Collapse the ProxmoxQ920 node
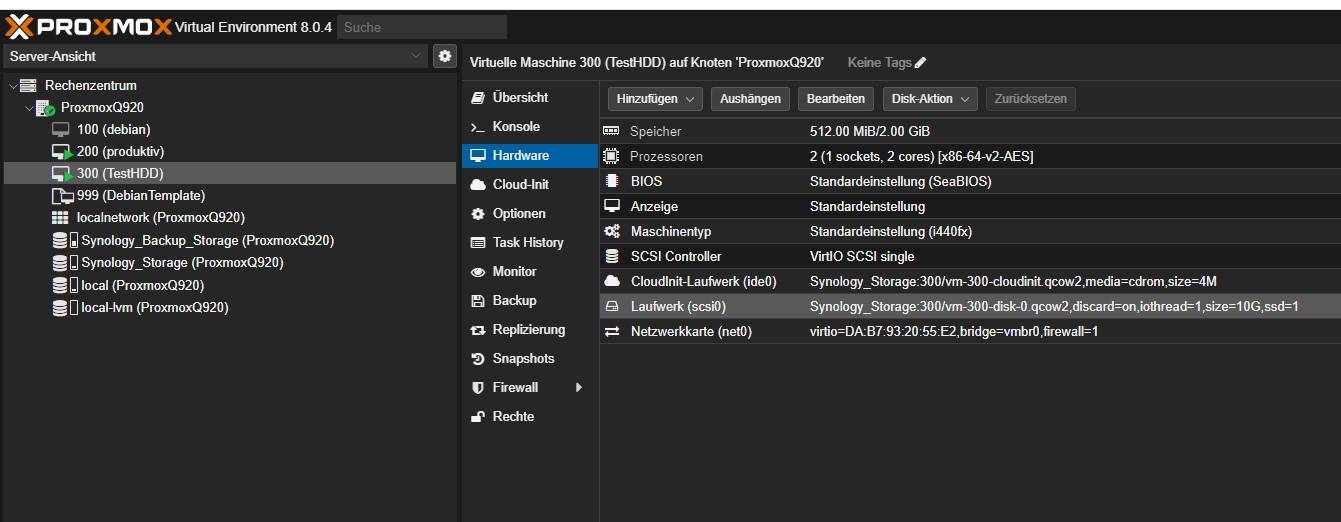Viewport: 1341px width, 522px height. click(29, 108)
